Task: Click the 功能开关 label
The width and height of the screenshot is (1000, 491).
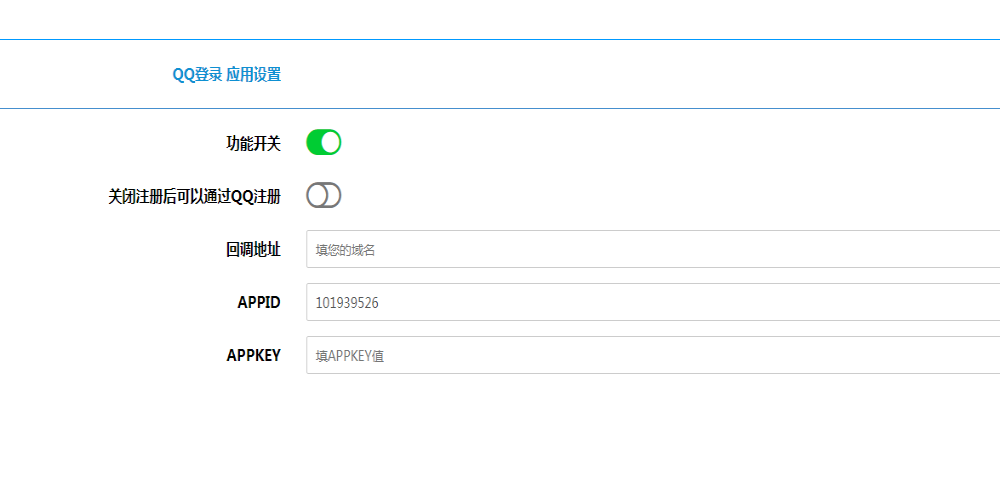Action: click(x=253, y=143)
